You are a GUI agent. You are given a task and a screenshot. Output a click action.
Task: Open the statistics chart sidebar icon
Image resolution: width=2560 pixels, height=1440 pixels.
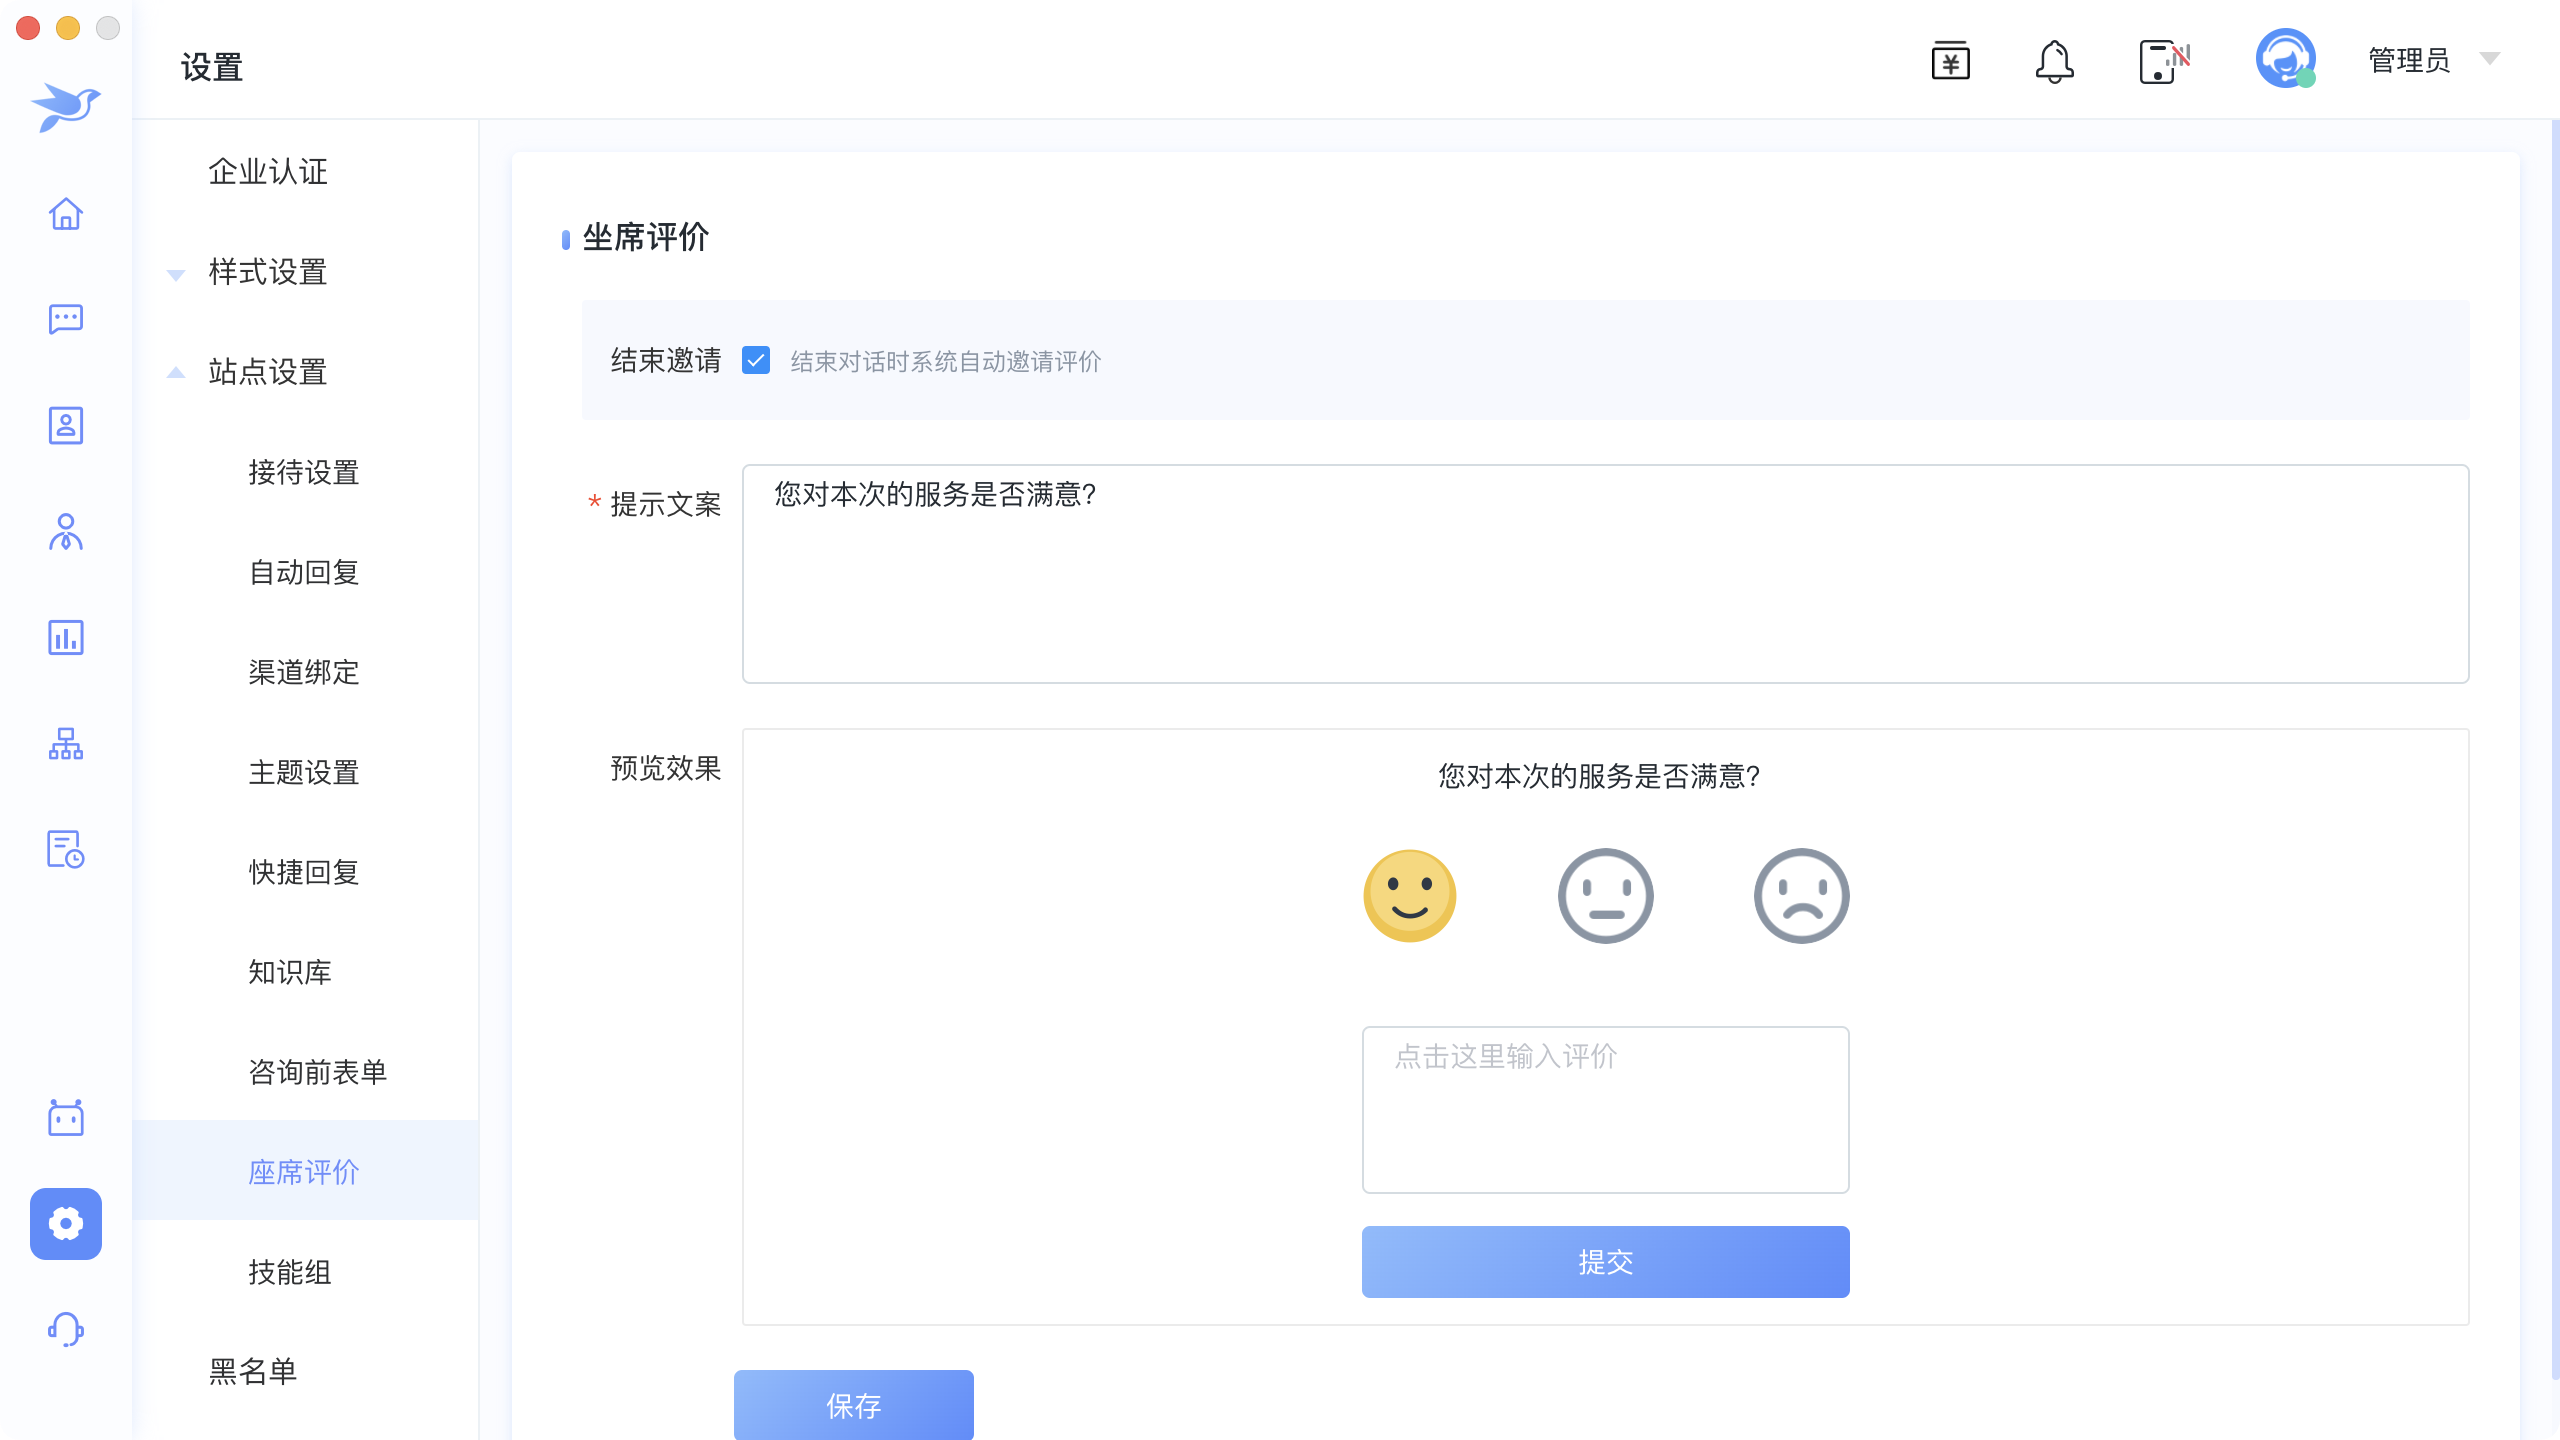(x=66, y=638)
